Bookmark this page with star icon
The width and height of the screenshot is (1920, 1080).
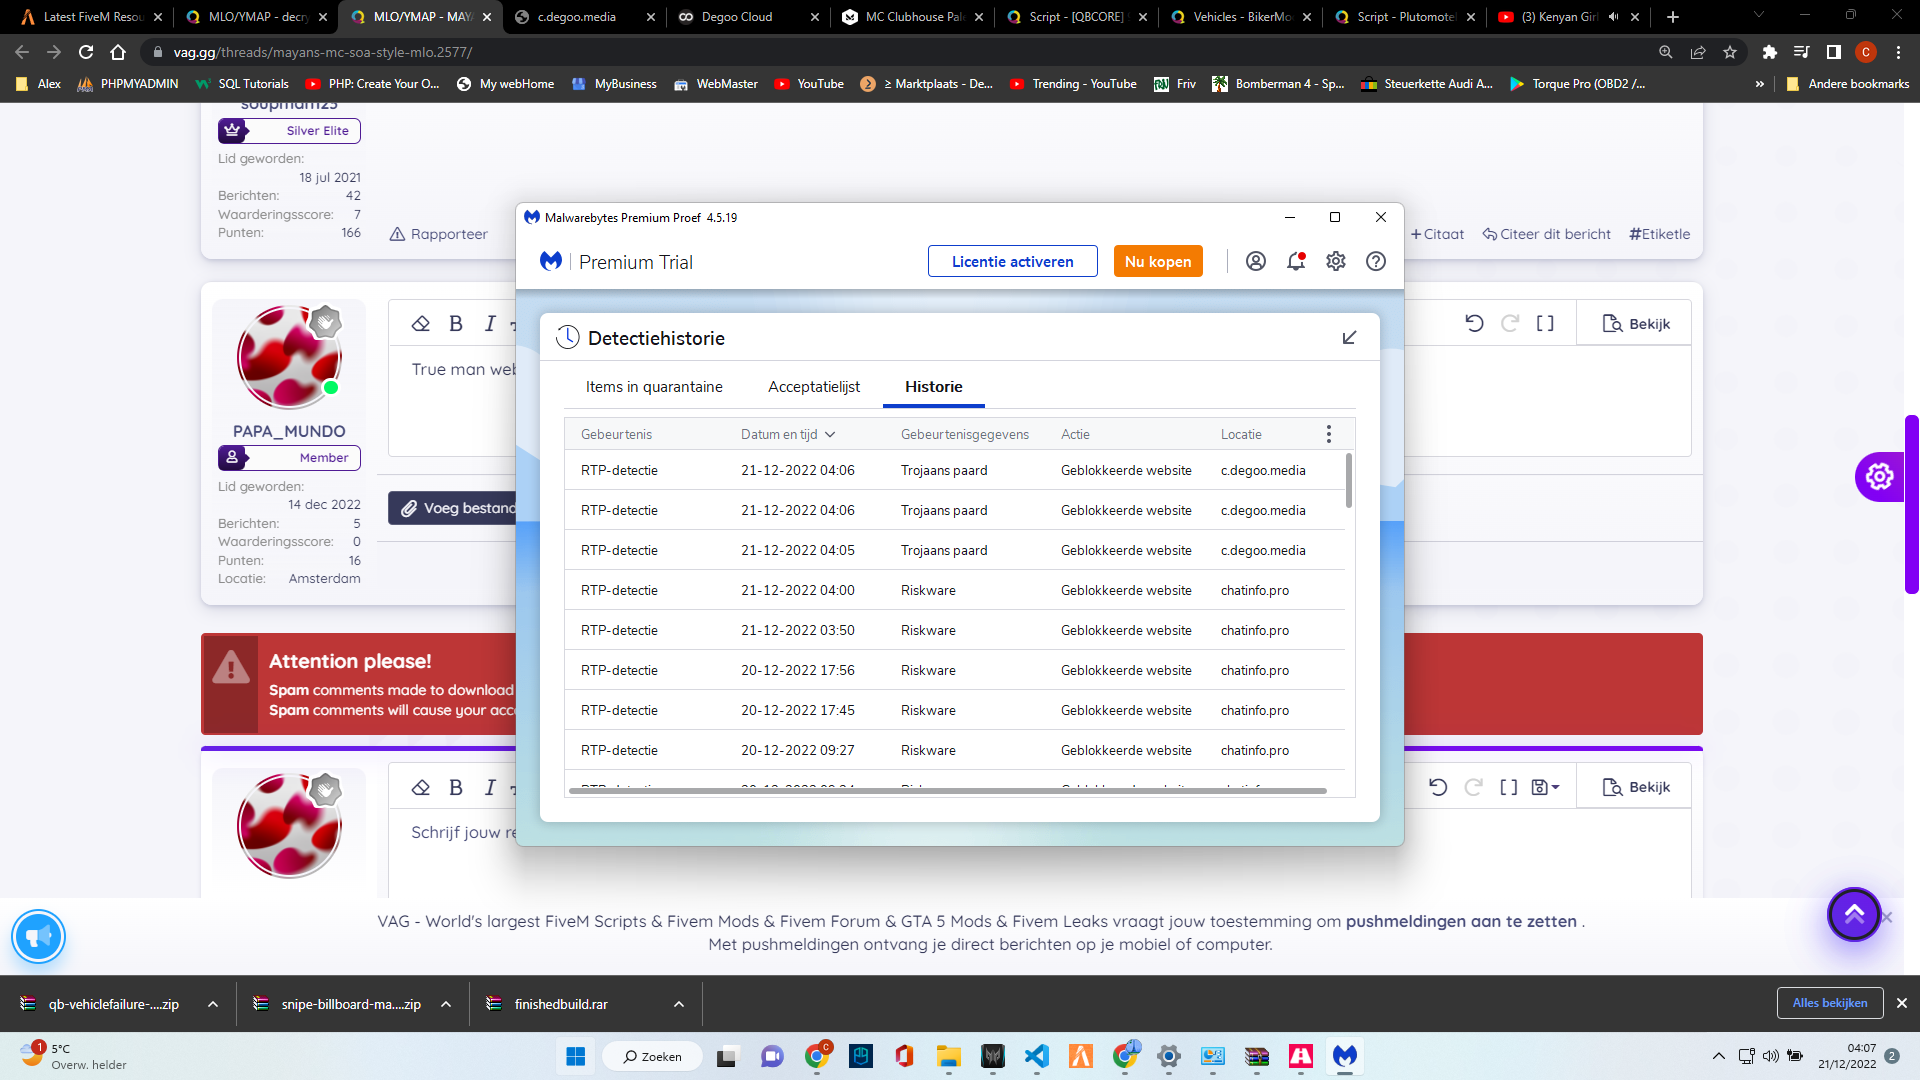point(1730,52)
